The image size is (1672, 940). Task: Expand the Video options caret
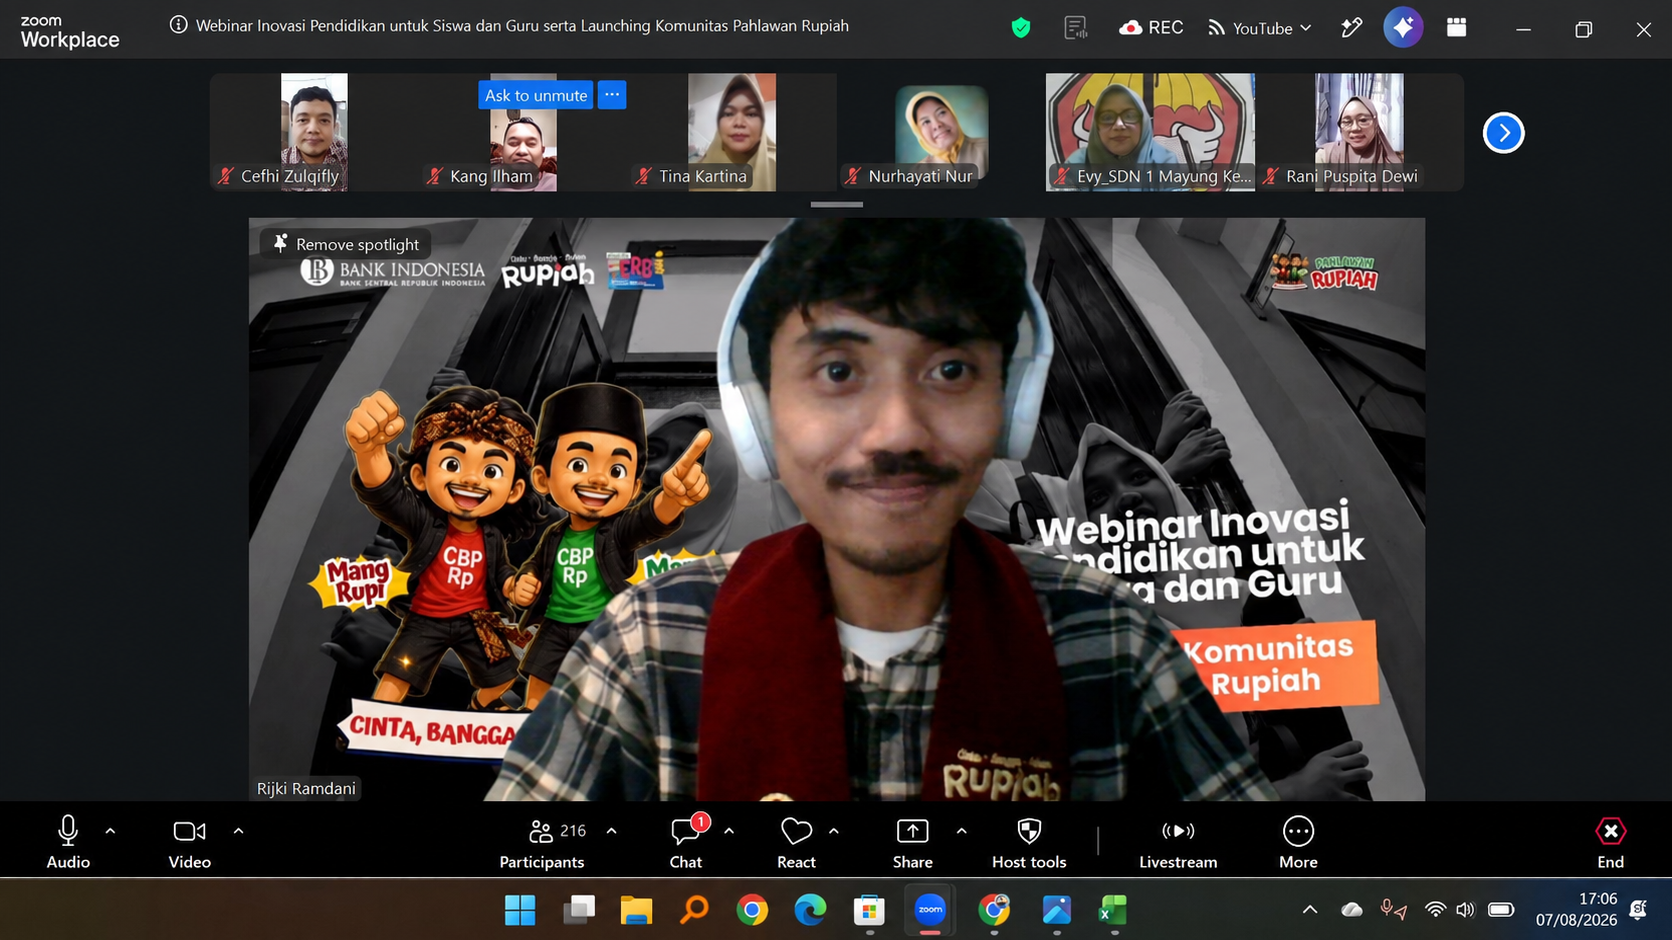pos(238,831)
